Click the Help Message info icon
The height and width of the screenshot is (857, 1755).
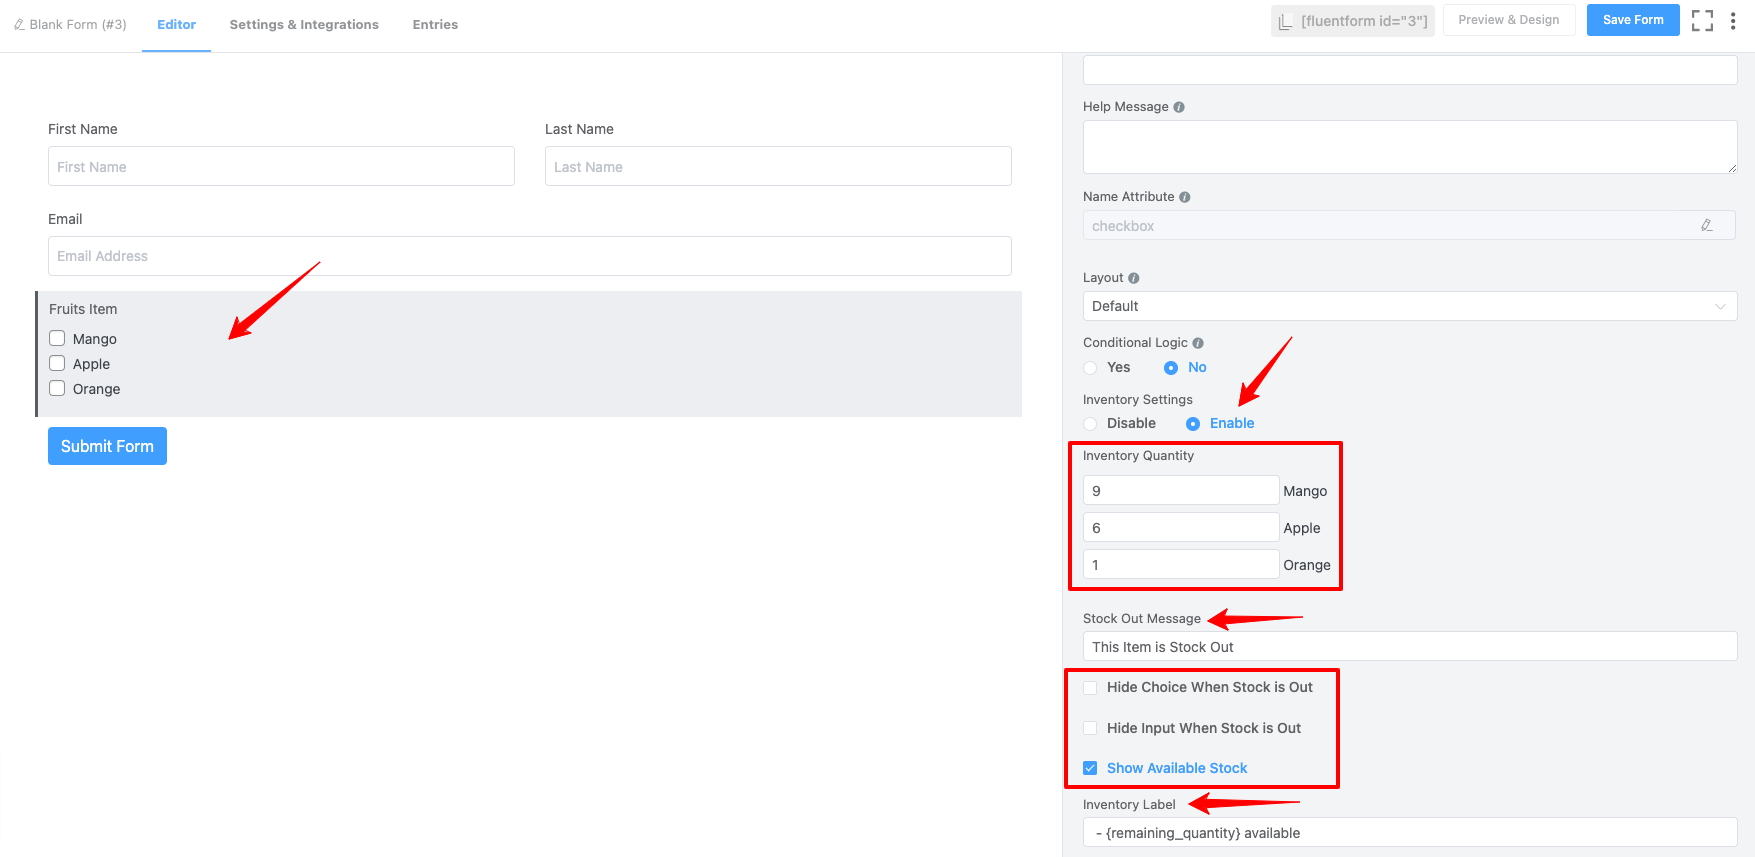[x=1179, y=107]
